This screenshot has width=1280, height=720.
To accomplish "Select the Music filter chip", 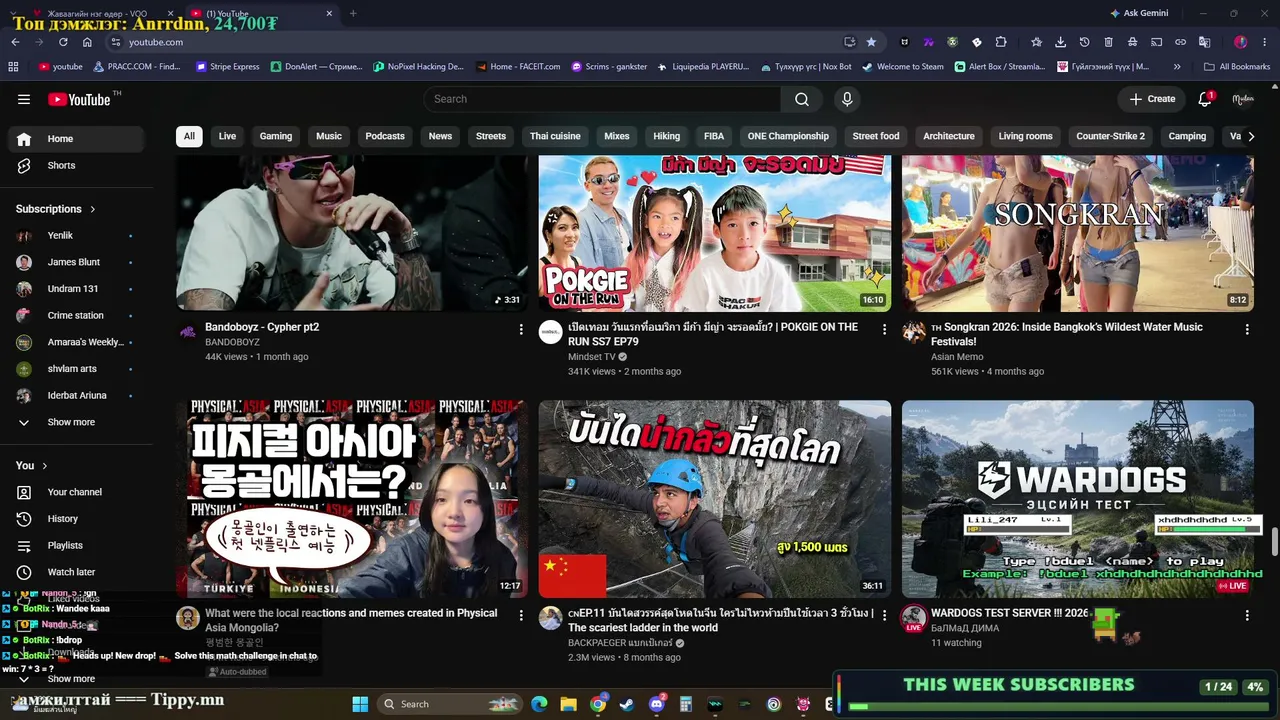I will 329,136.
